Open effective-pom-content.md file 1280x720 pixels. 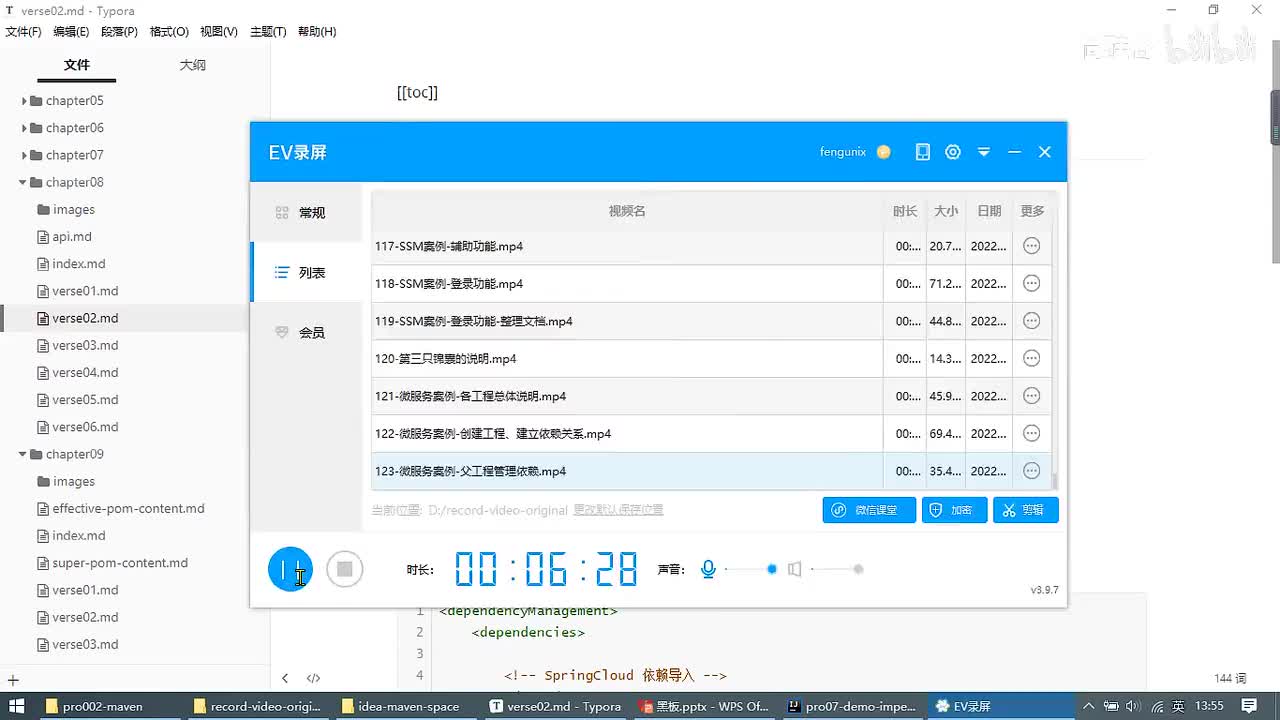coord(128,508)
